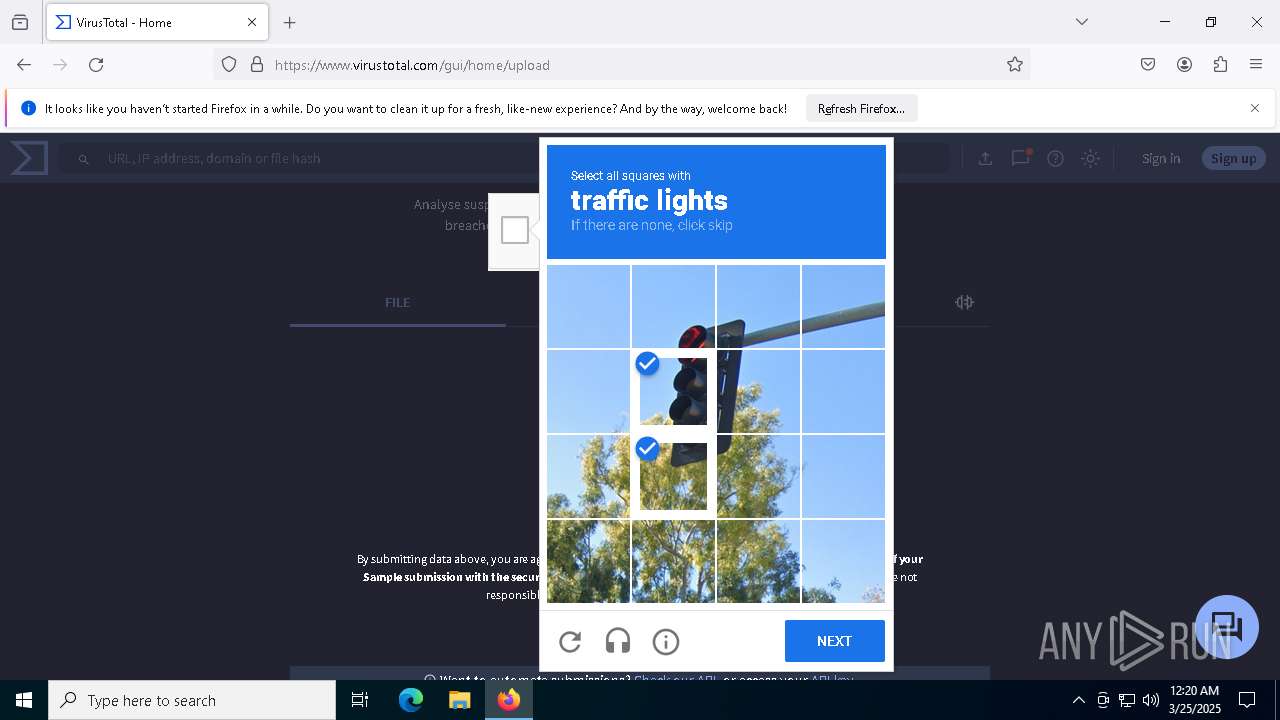Screen dimensions: 1280x720
Task: Click the Type here to search box
Action: (x=192, y=700)
